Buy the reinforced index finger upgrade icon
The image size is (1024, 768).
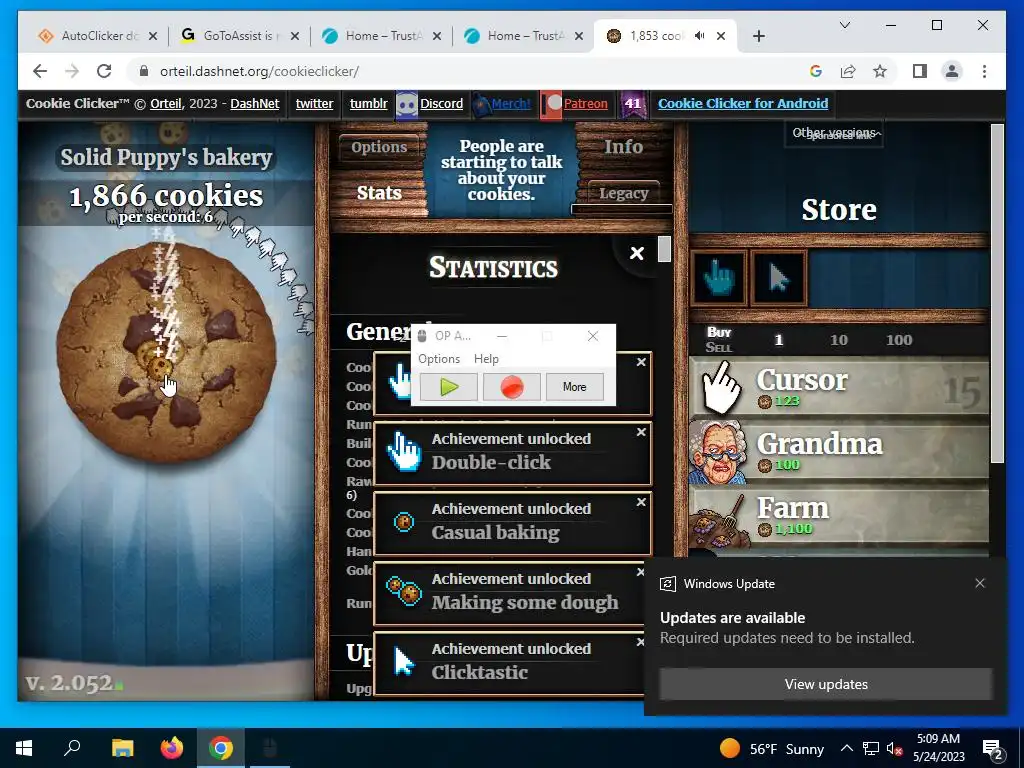[718, 278]
